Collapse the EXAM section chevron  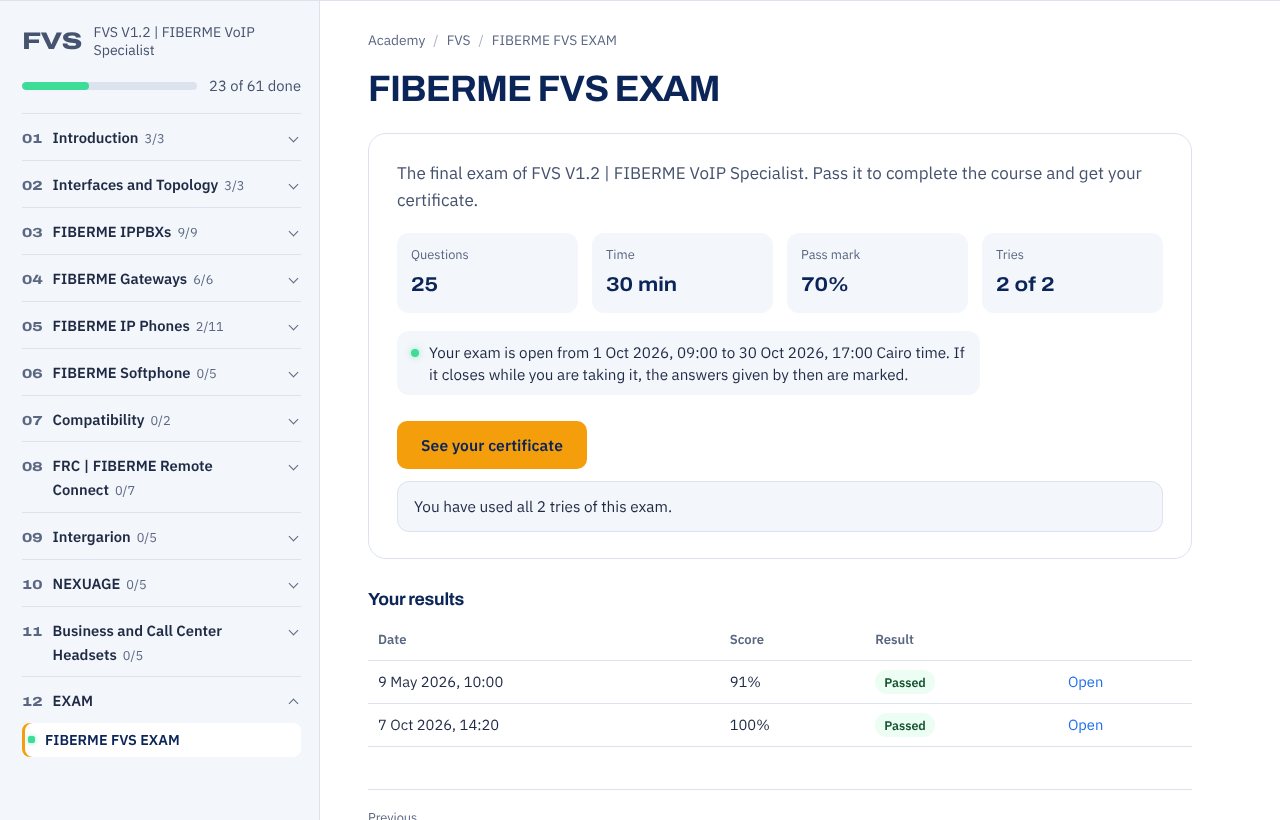293,702
